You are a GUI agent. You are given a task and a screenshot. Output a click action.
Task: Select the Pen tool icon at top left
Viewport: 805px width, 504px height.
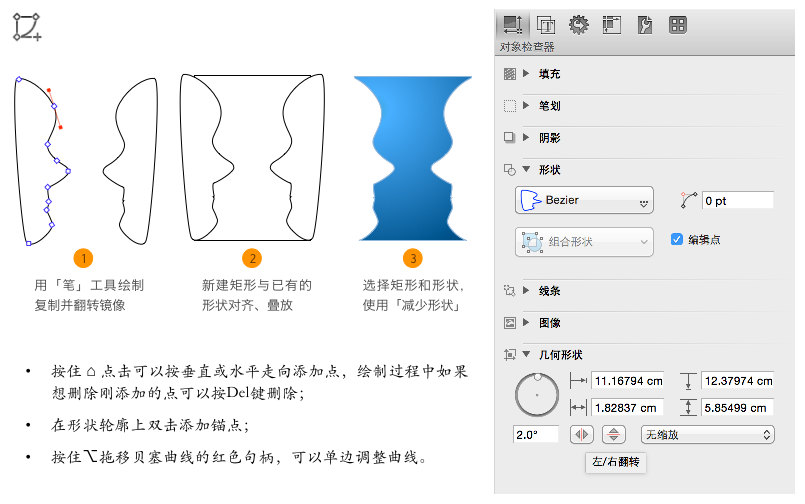27,27
